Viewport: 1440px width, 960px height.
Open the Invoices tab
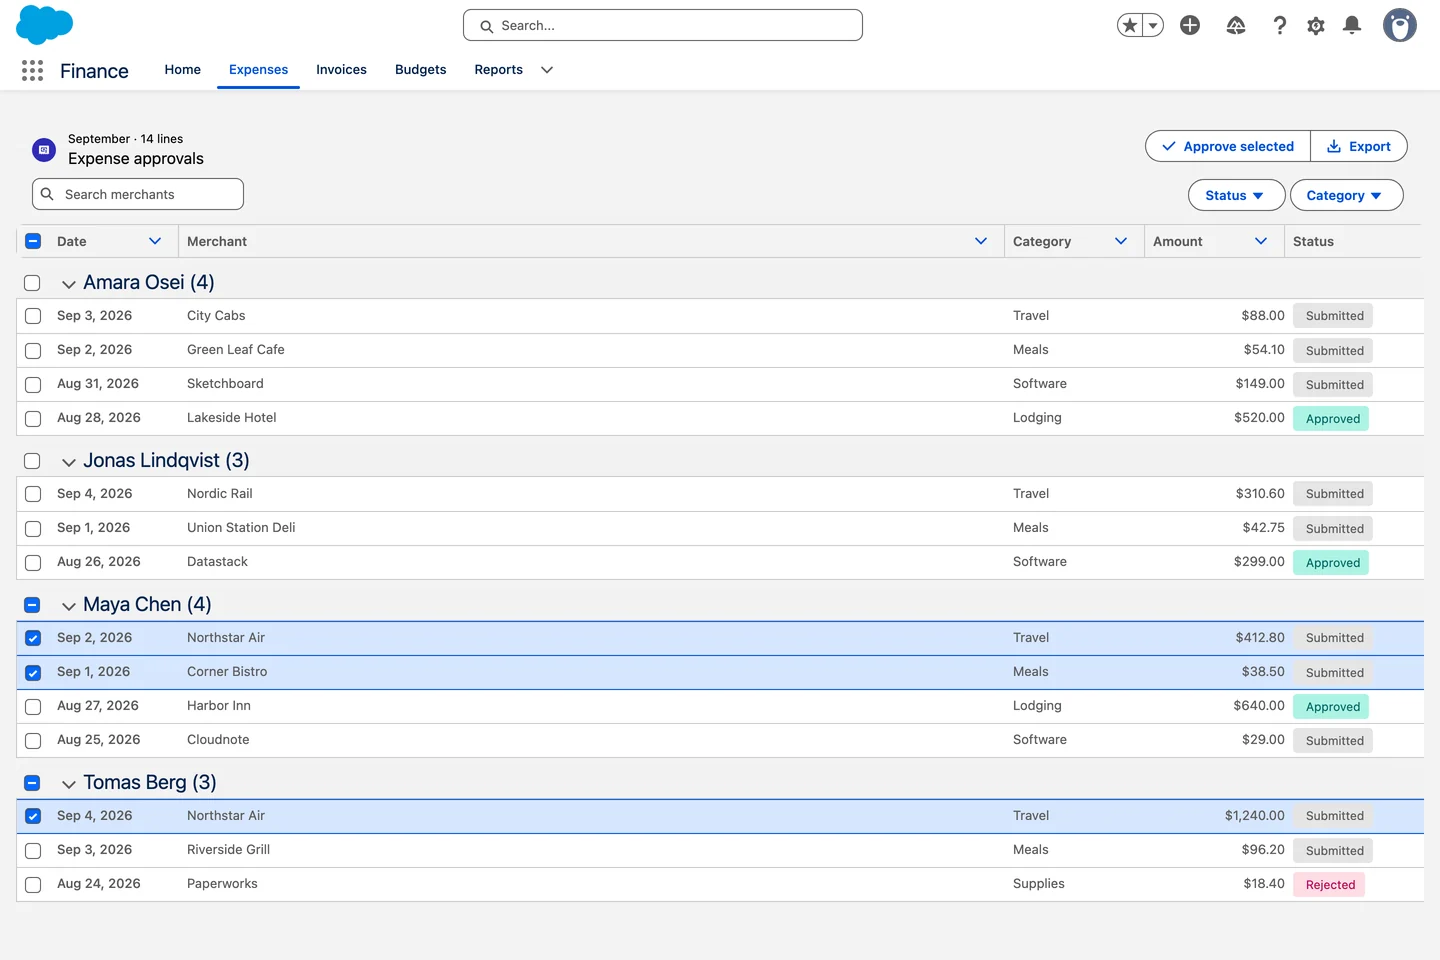click(341, 69)
